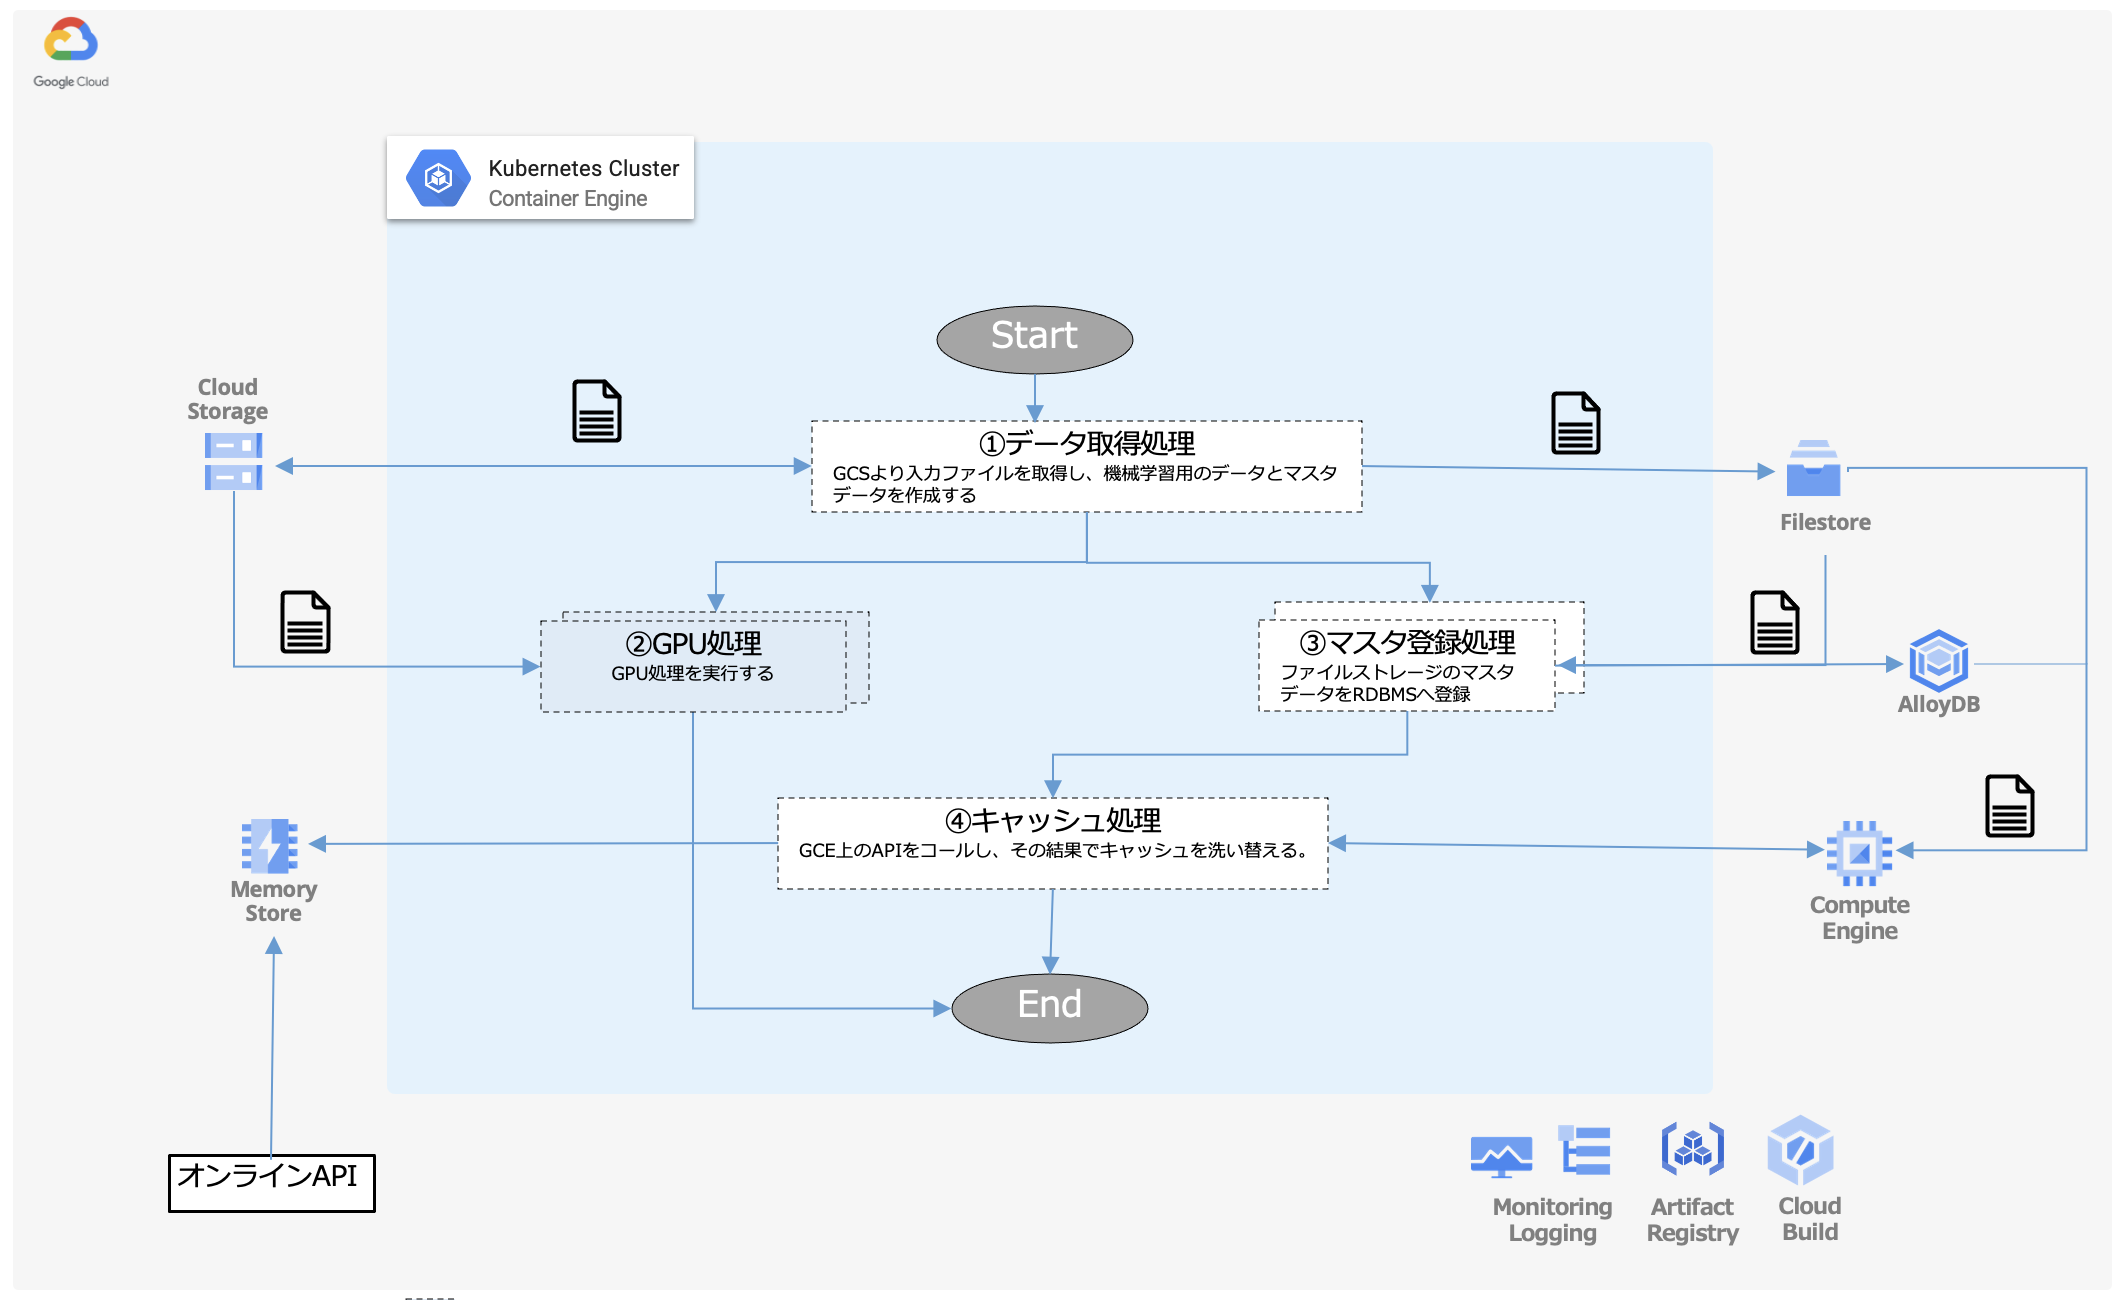2126x1300 pixels.
Task: Click the Start ellipse
Action: (x=1034, y=339)
